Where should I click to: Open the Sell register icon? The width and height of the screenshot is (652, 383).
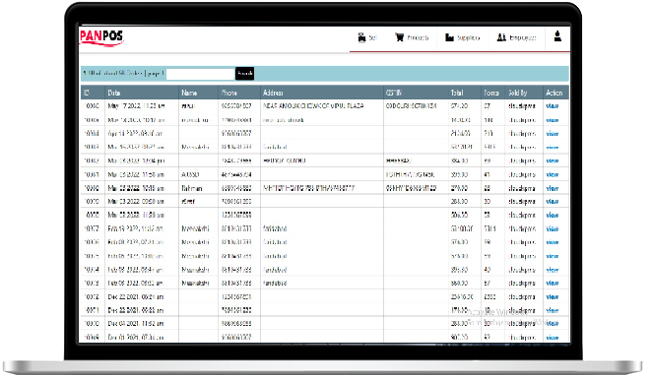click(x=361, y=38)
